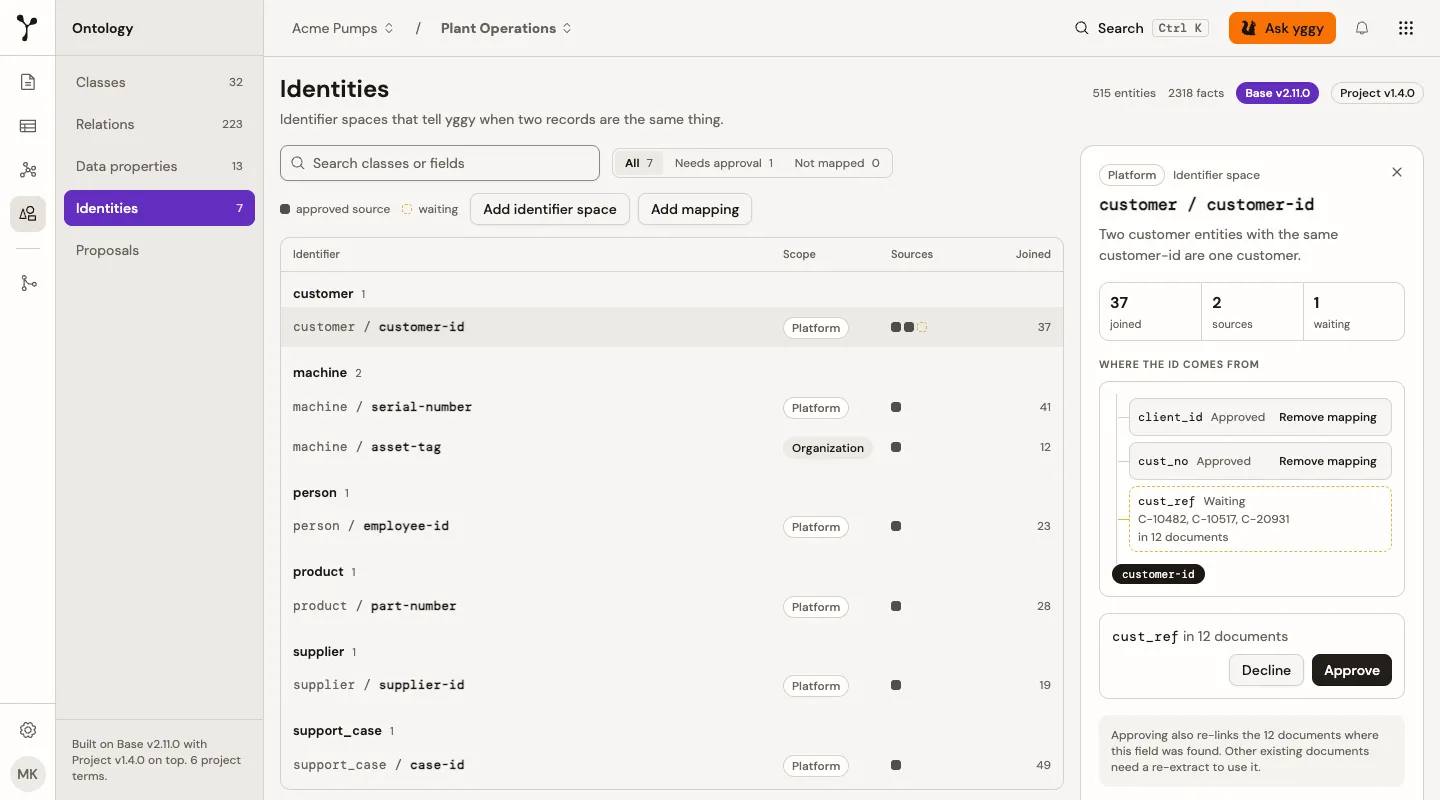Open the document page icon in left rail
The height and width of the screenshot is (800, 1440).
click(x=28, y=82)
